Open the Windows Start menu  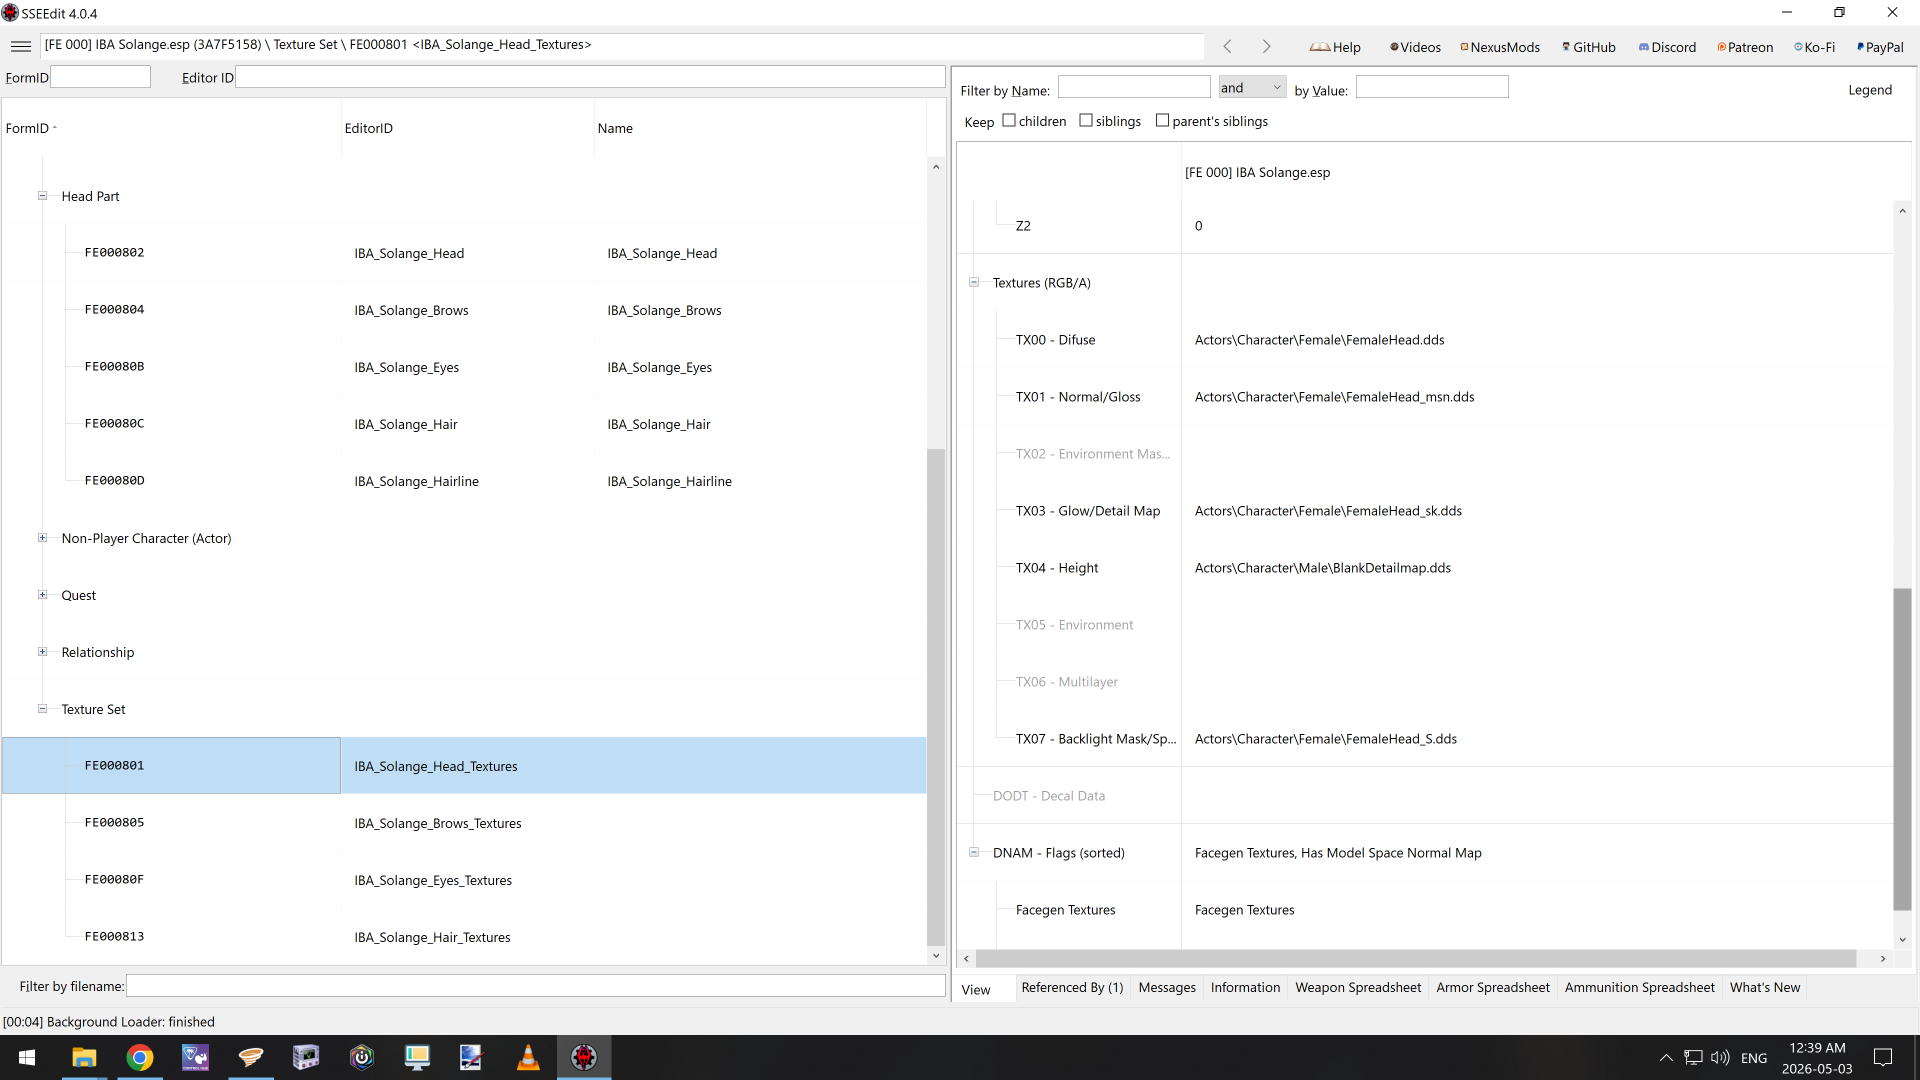(27, 1057)
